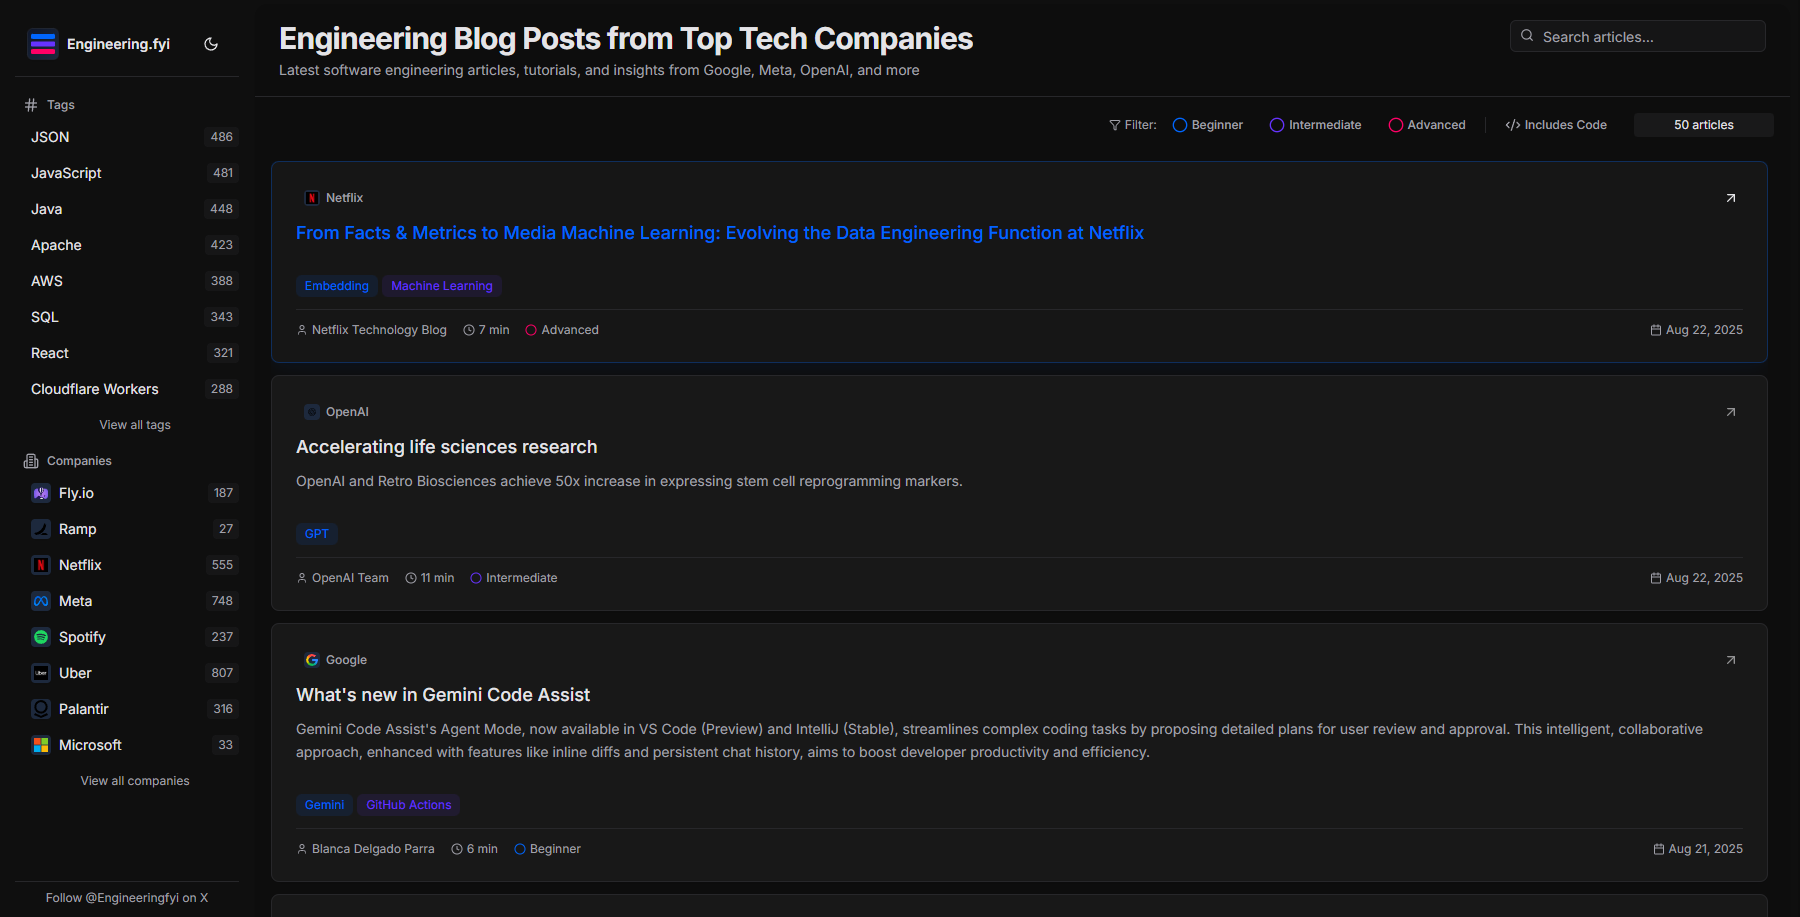Follow @Engineeringfyi on X link
The image size is (1800, 917).
[127, 898]
